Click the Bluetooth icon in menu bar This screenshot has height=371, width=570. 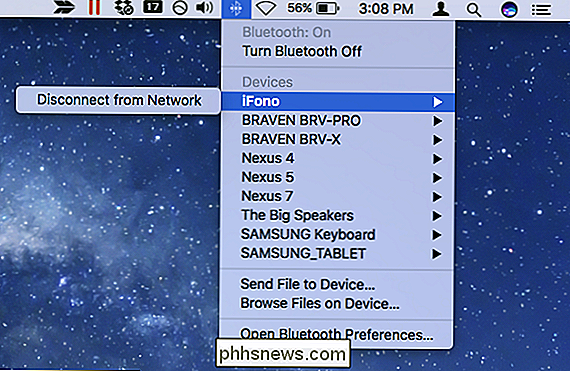point(236,8)
